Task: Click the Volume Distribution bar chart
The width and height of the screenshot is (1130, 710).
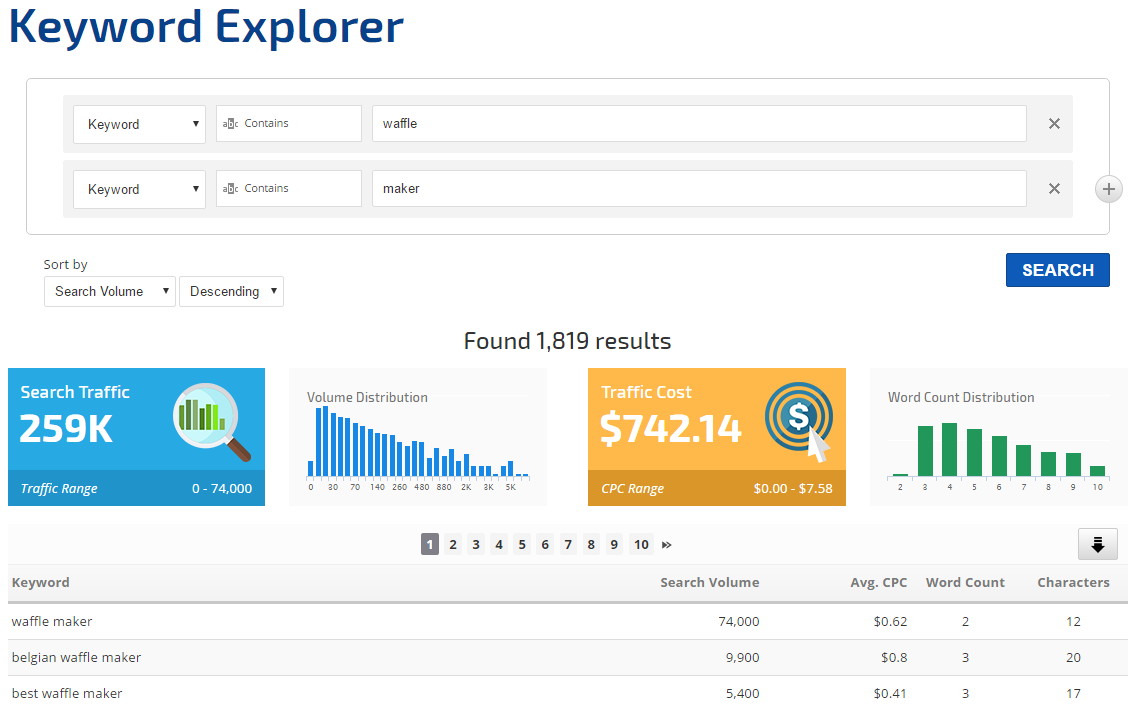Action: 418,442
